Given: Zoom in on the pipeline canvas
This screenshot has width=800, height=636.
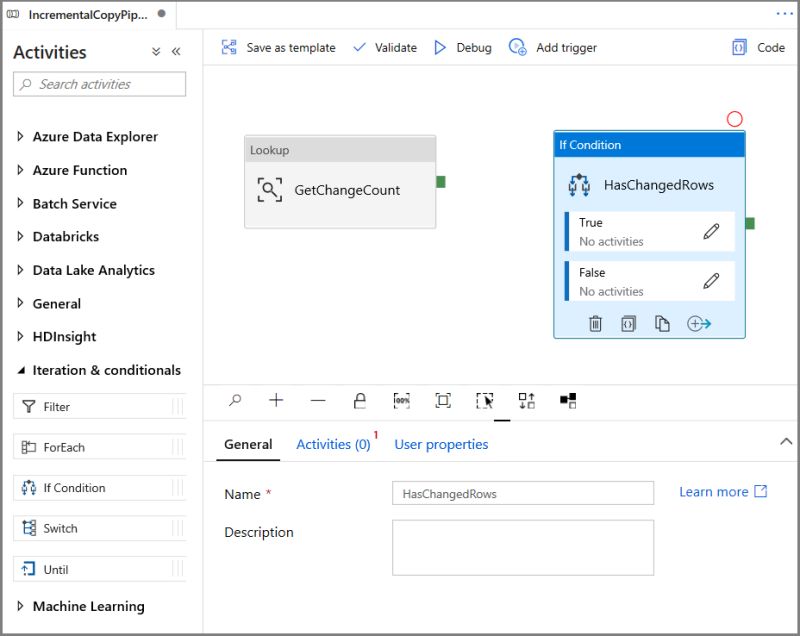Looking at the screenshot, I should click(x=277, y=400).
